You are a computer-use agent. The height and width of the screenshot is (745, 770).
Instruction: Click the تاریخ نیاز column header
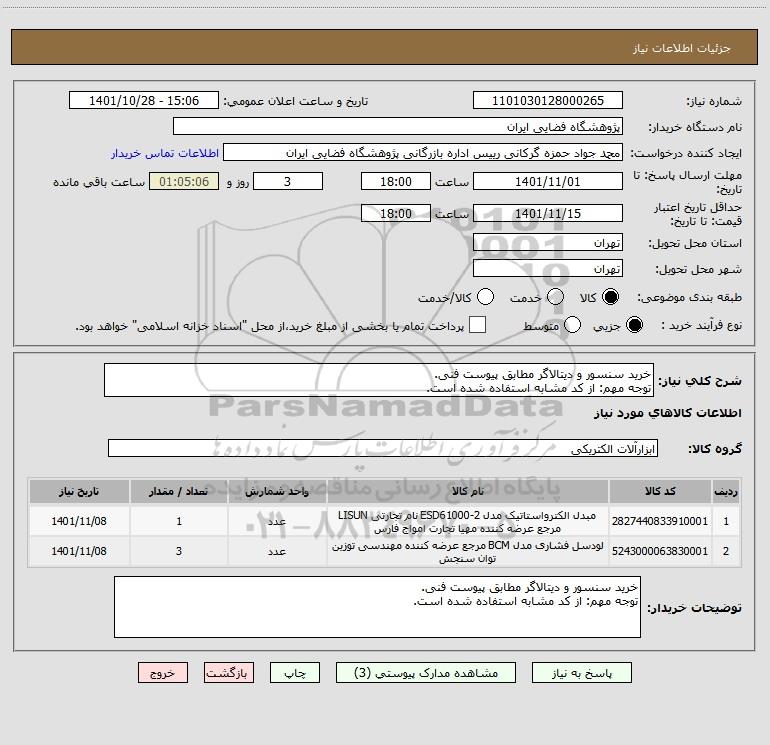click(79, 492)
